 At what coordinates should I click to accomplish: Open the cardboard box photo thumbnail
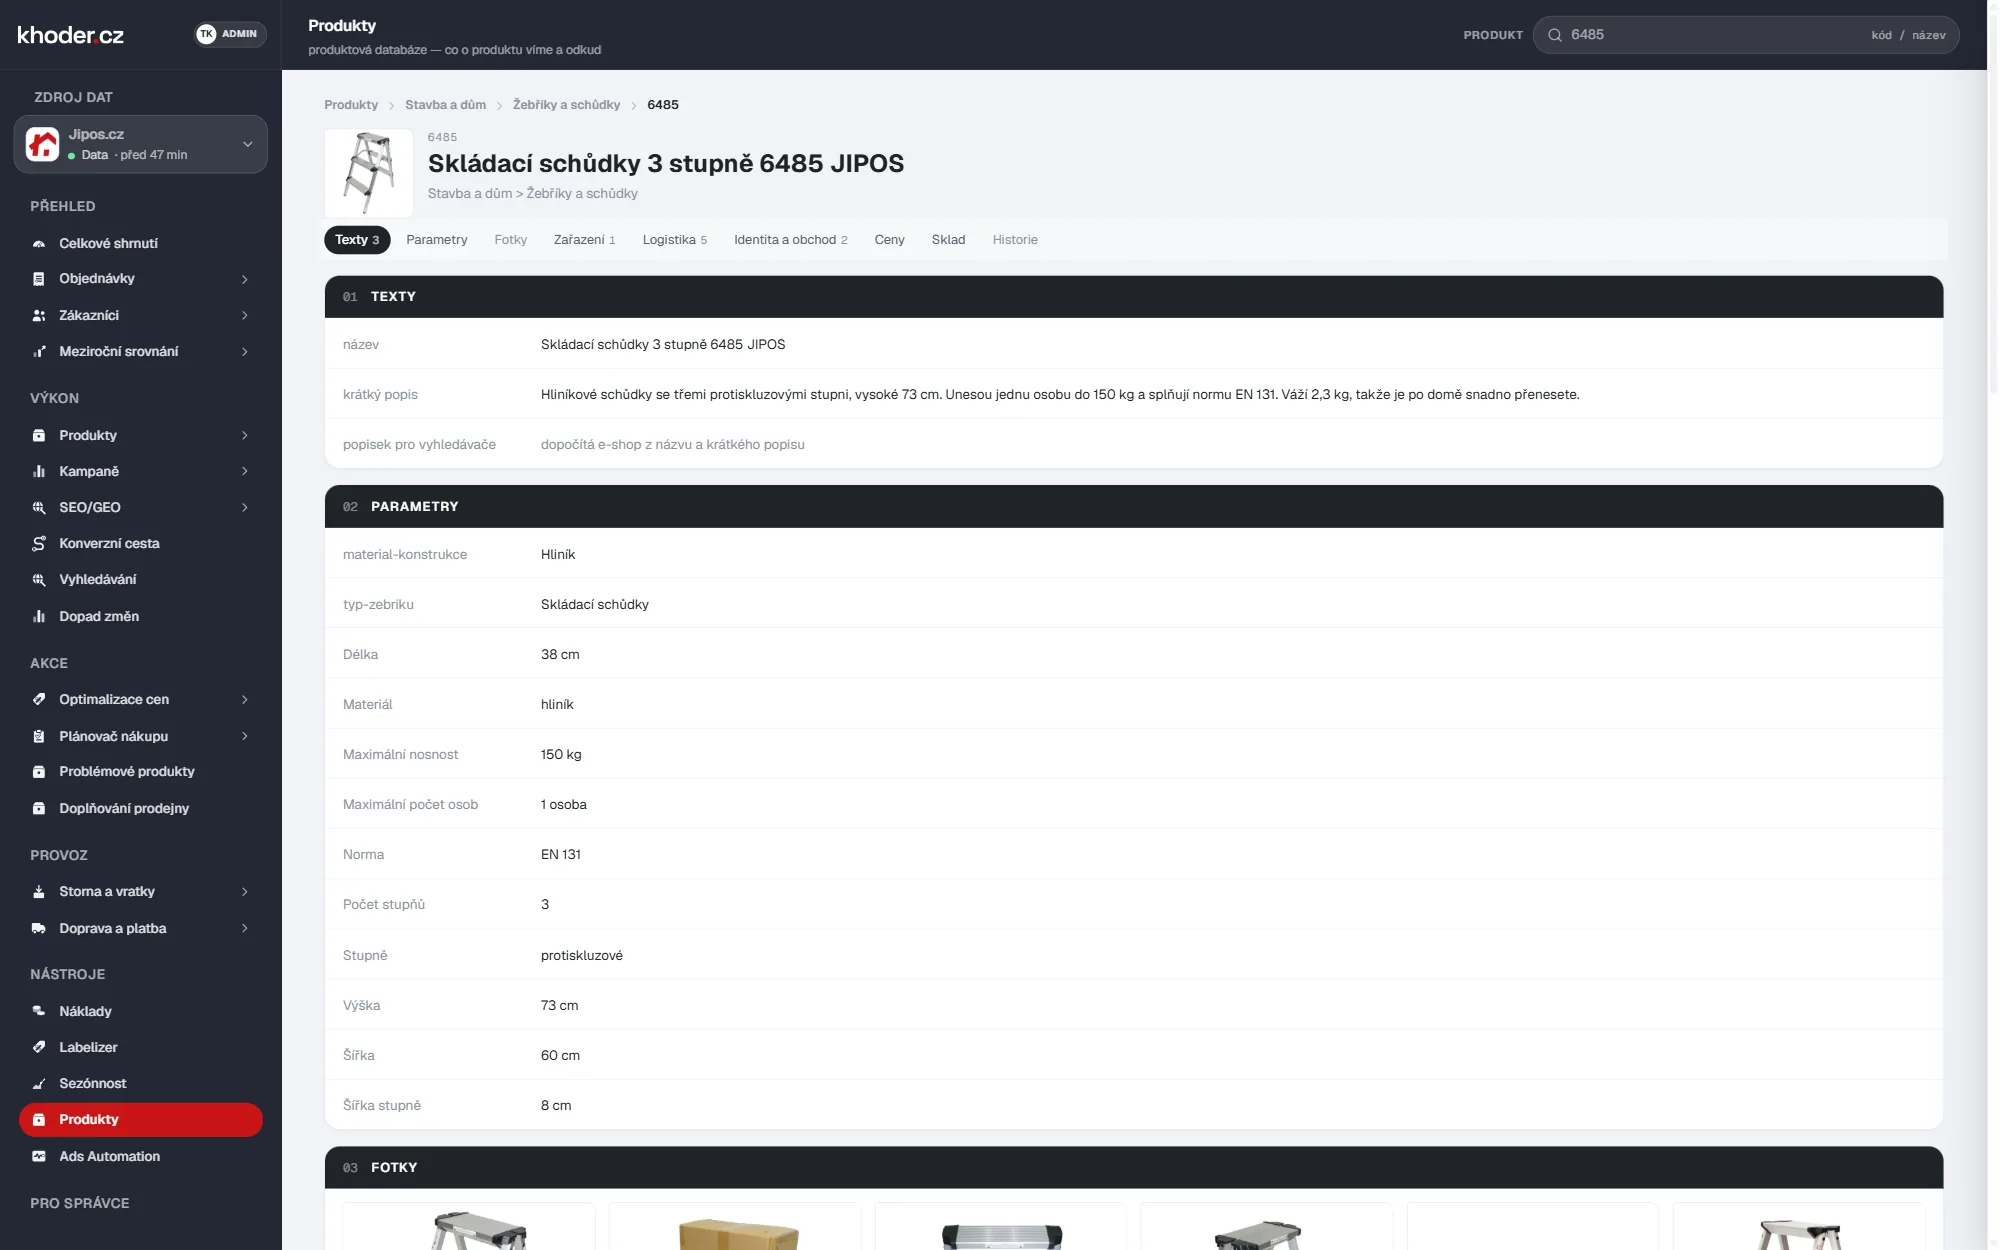735,1227
